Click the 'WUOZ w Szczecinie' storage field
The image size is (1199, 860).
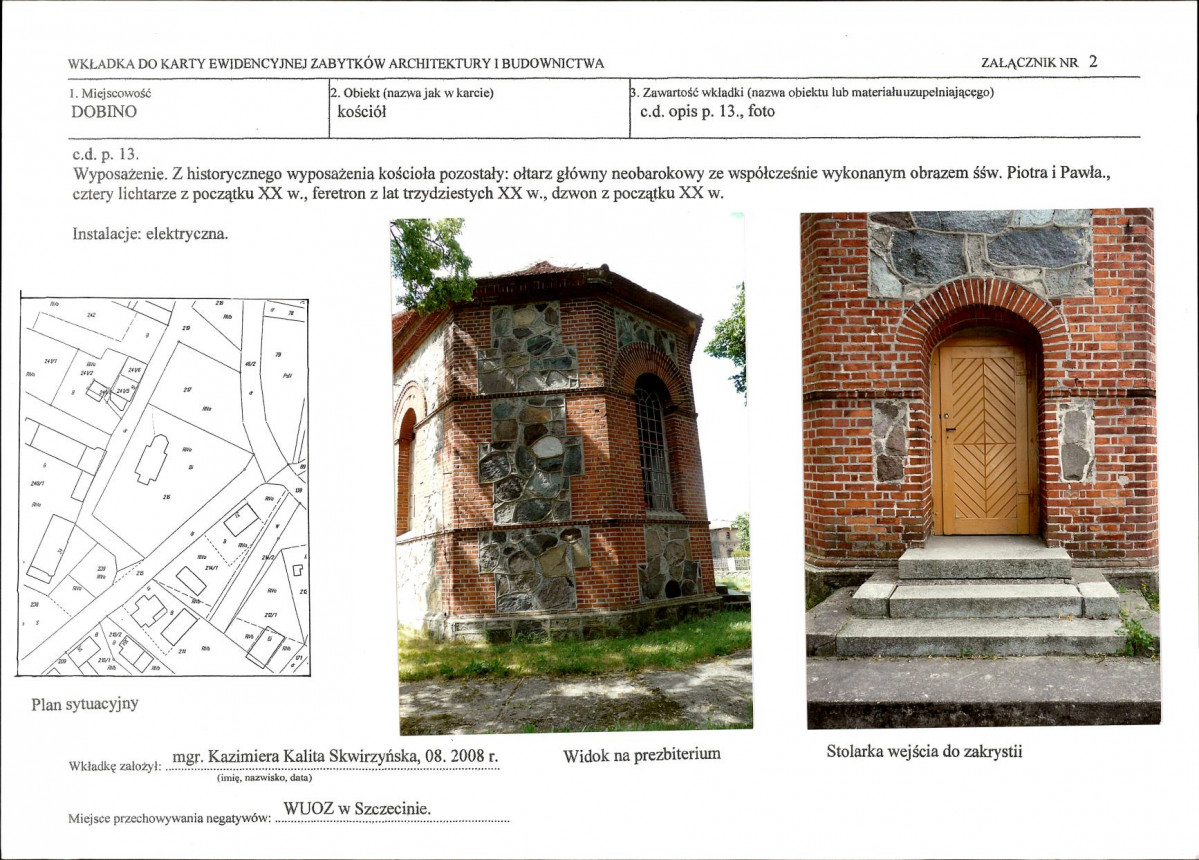tap(357, 809)
